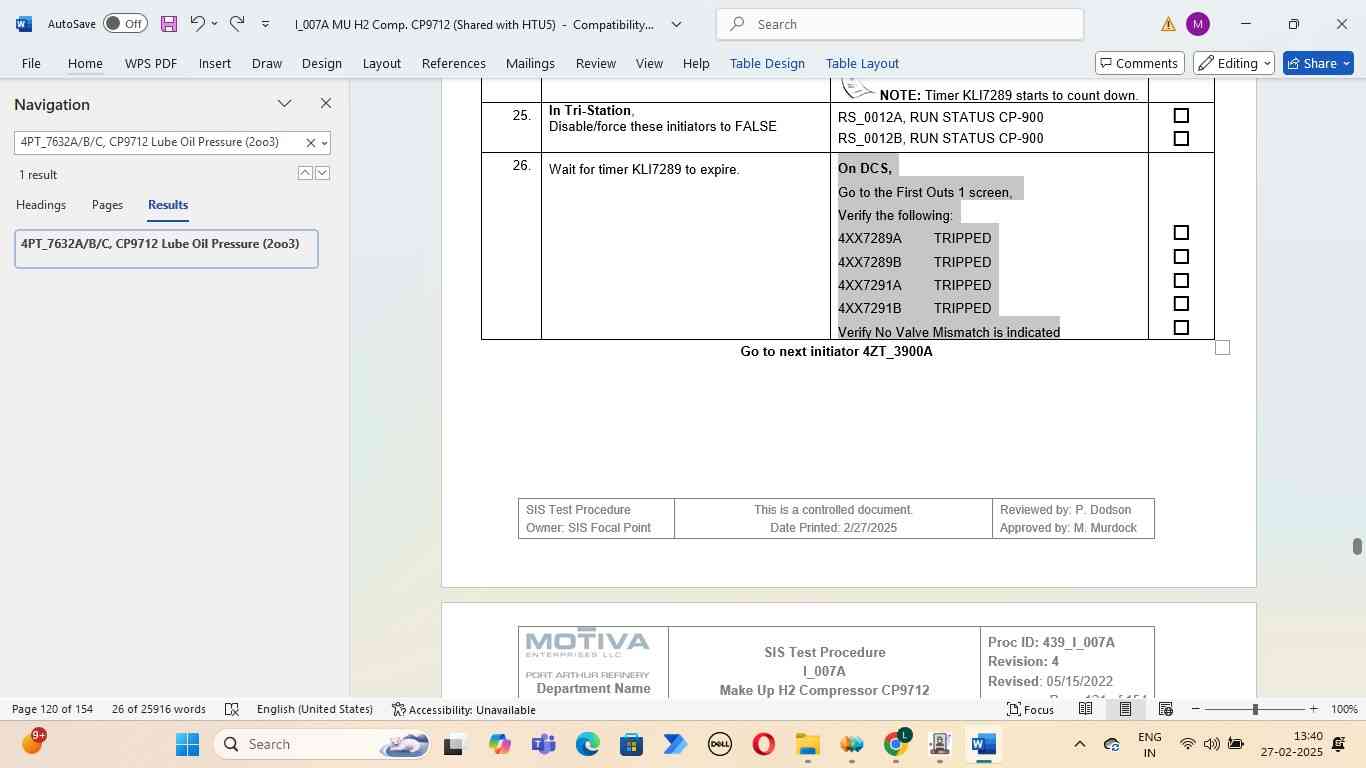Image resolution: width=1366 pixels, height=768 pixels.
Task: Switch to Pages tab in Navigation
Action: pos(107,205)
